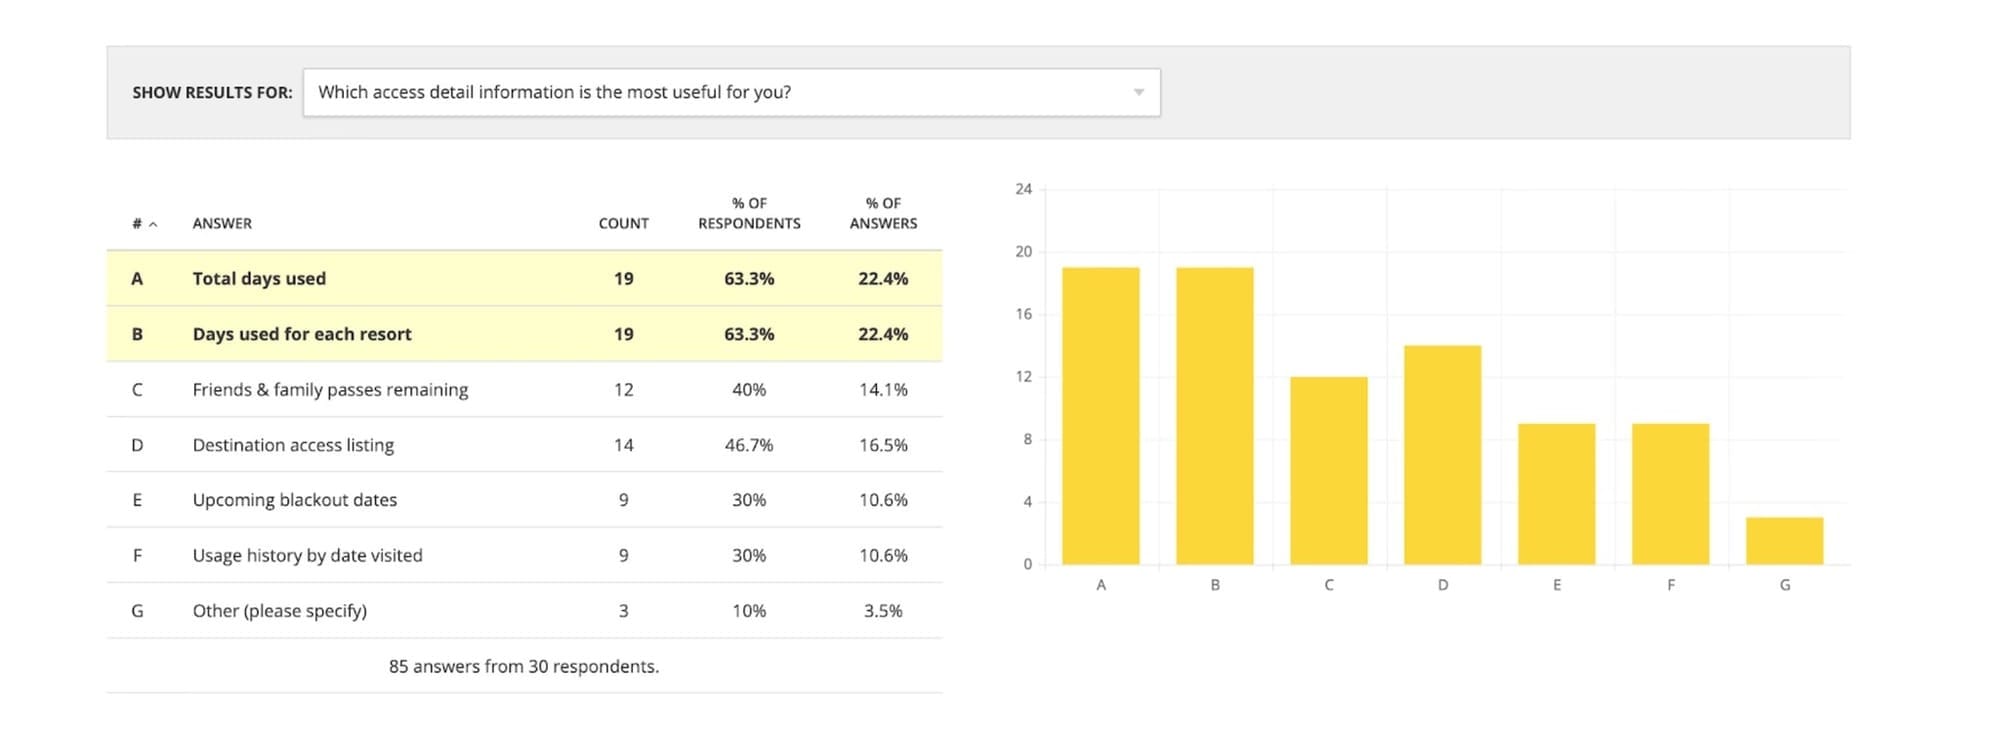The image size is (2000, 732).
Task: Select the Upcoming blackout dates row
Action: tap(295, 500)
